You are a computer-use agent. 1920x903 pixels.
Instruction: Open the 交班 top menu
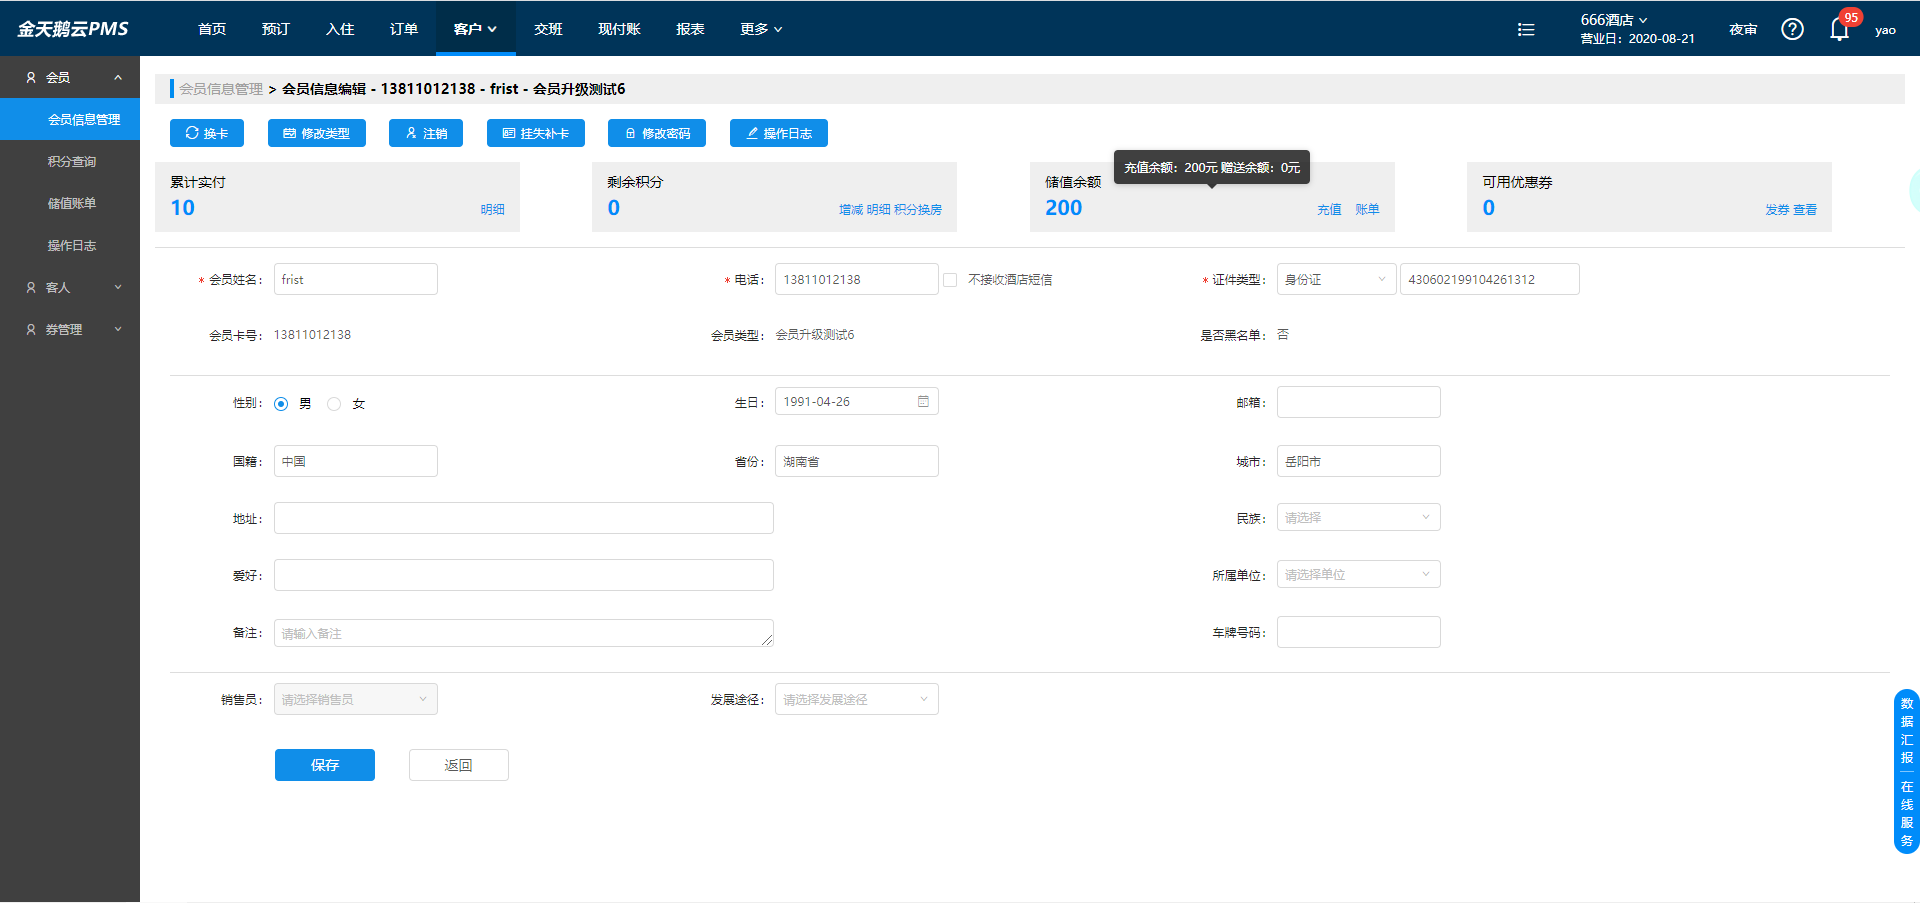(x=548, y=29)
